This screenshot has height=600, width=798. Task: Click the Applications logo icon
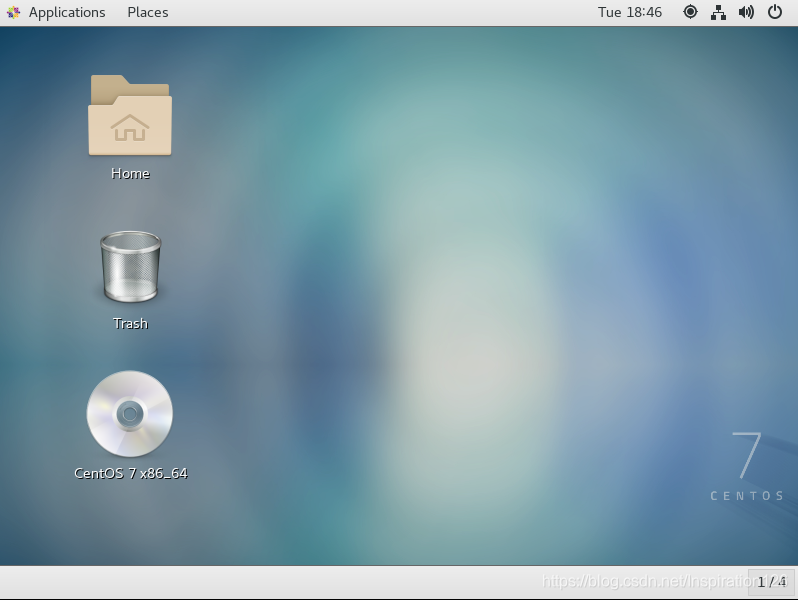(x=14, y=12)
